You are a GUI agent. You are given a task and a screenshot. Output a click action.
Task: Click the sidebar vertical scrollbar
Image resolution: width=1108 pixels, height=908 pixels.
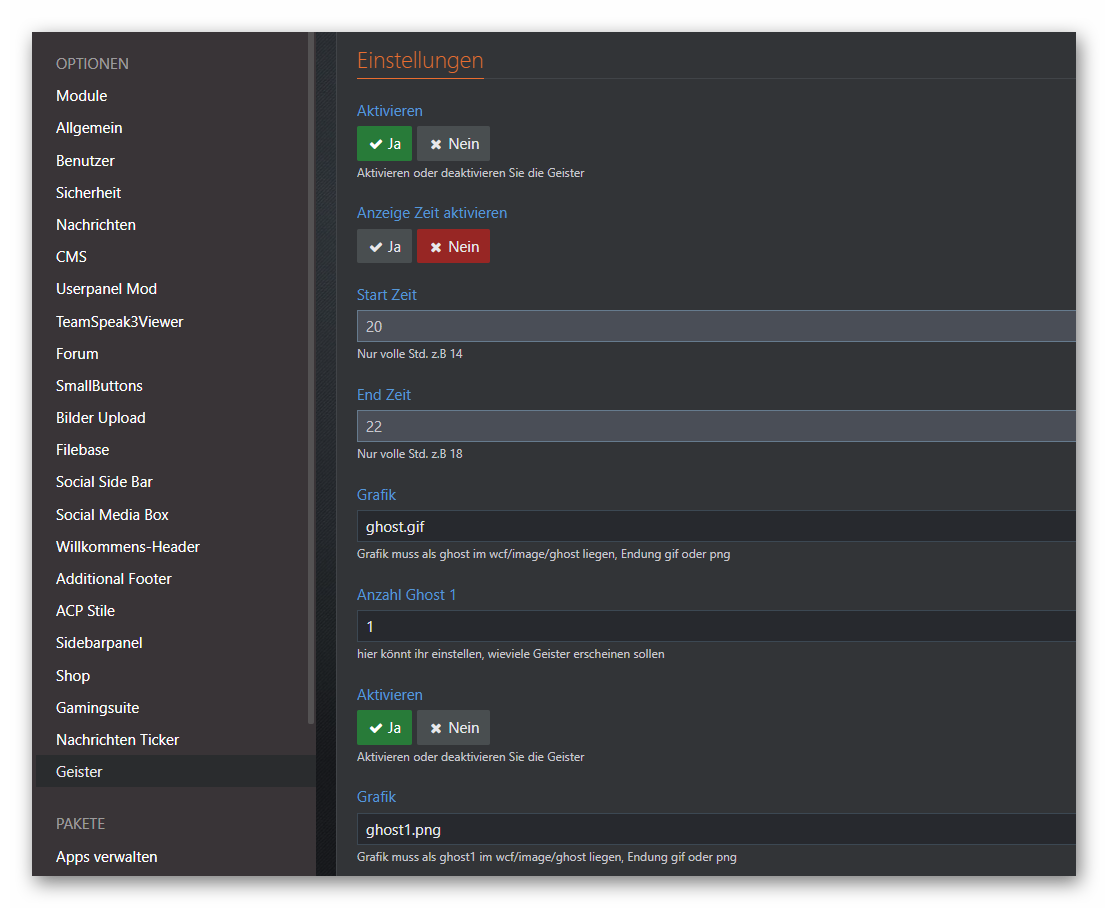click(311, 380)
